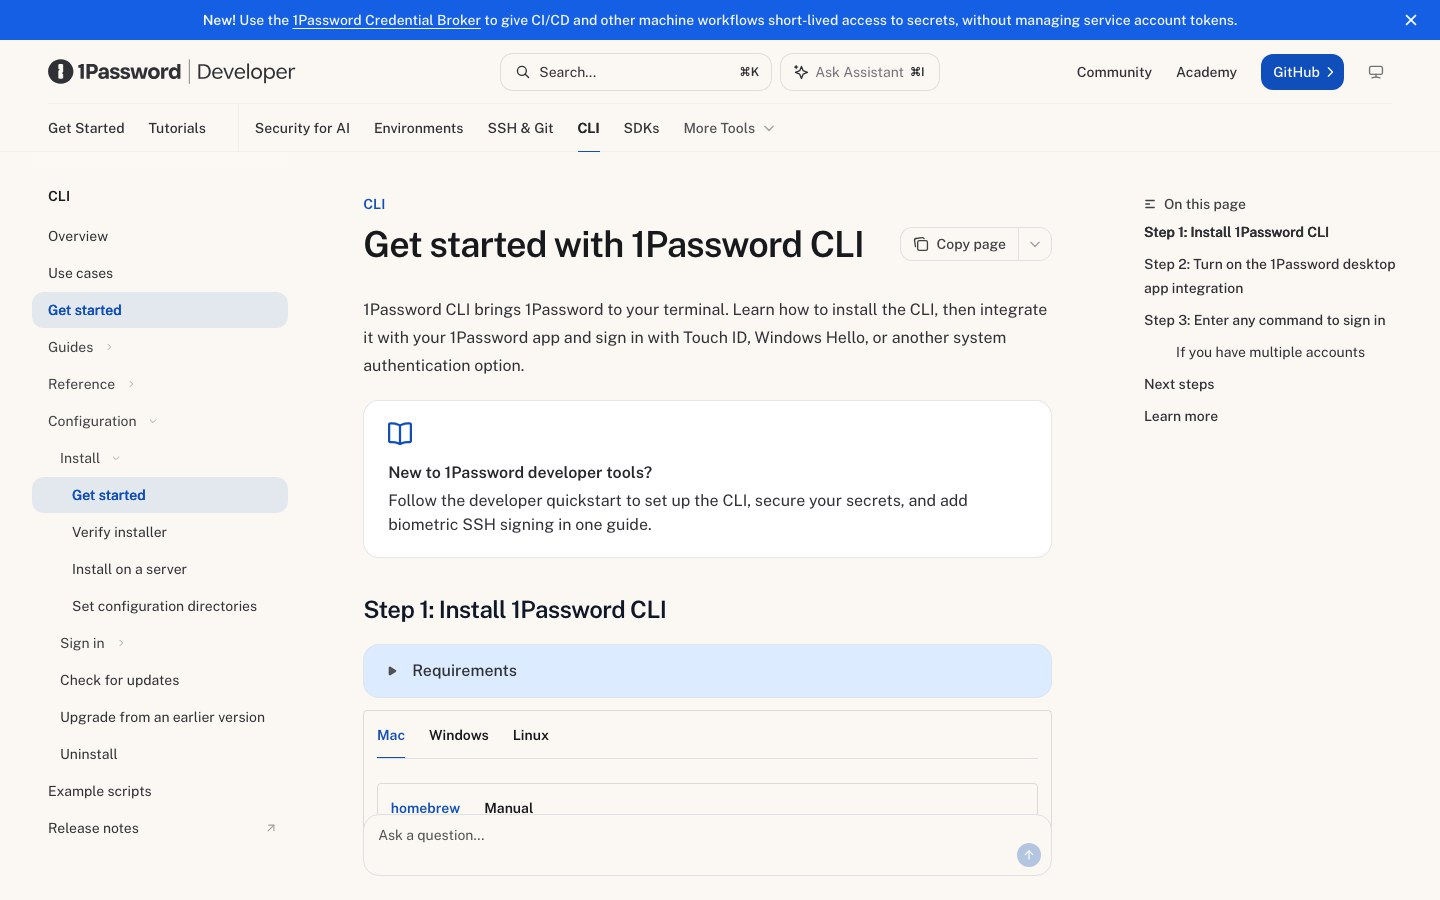Open Use cases in sidebar
The height and width of the screenshot is (900, 1440).
[x=80, y=273]
